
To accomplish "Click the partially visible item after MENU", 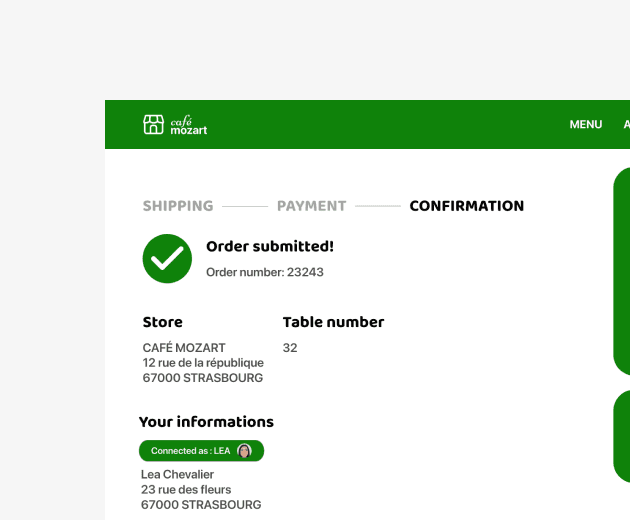I will point(627,125).
